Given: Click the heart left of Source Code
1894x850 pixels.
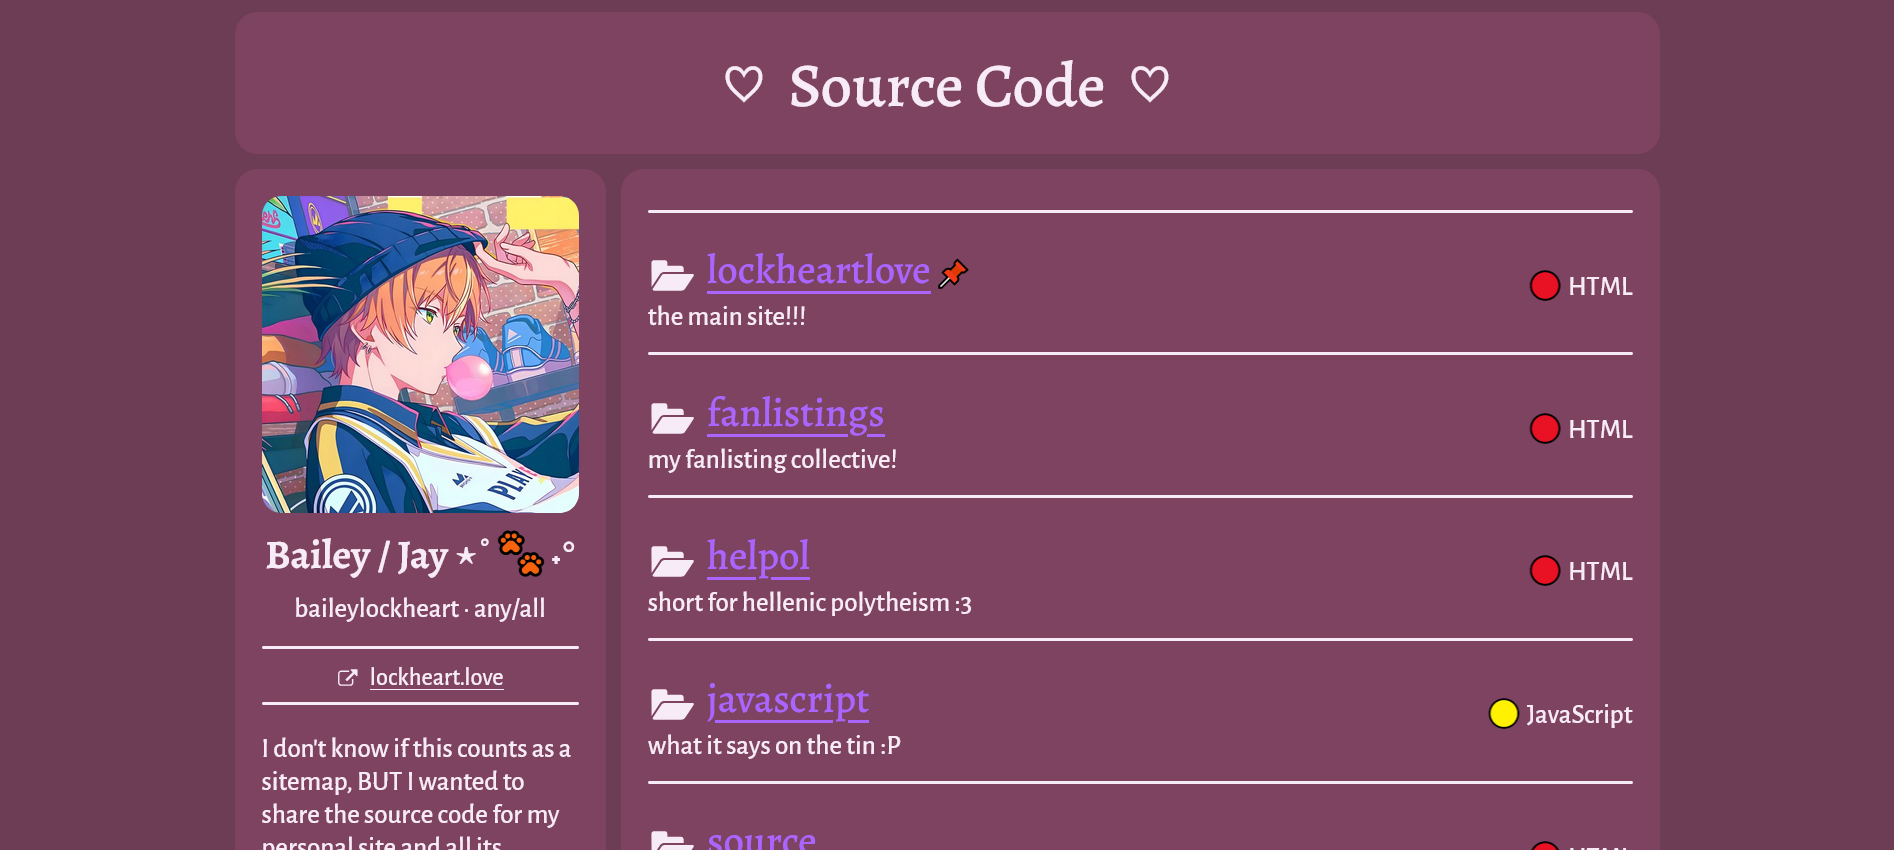Looking at the screenshot, I should click(744, 84).
